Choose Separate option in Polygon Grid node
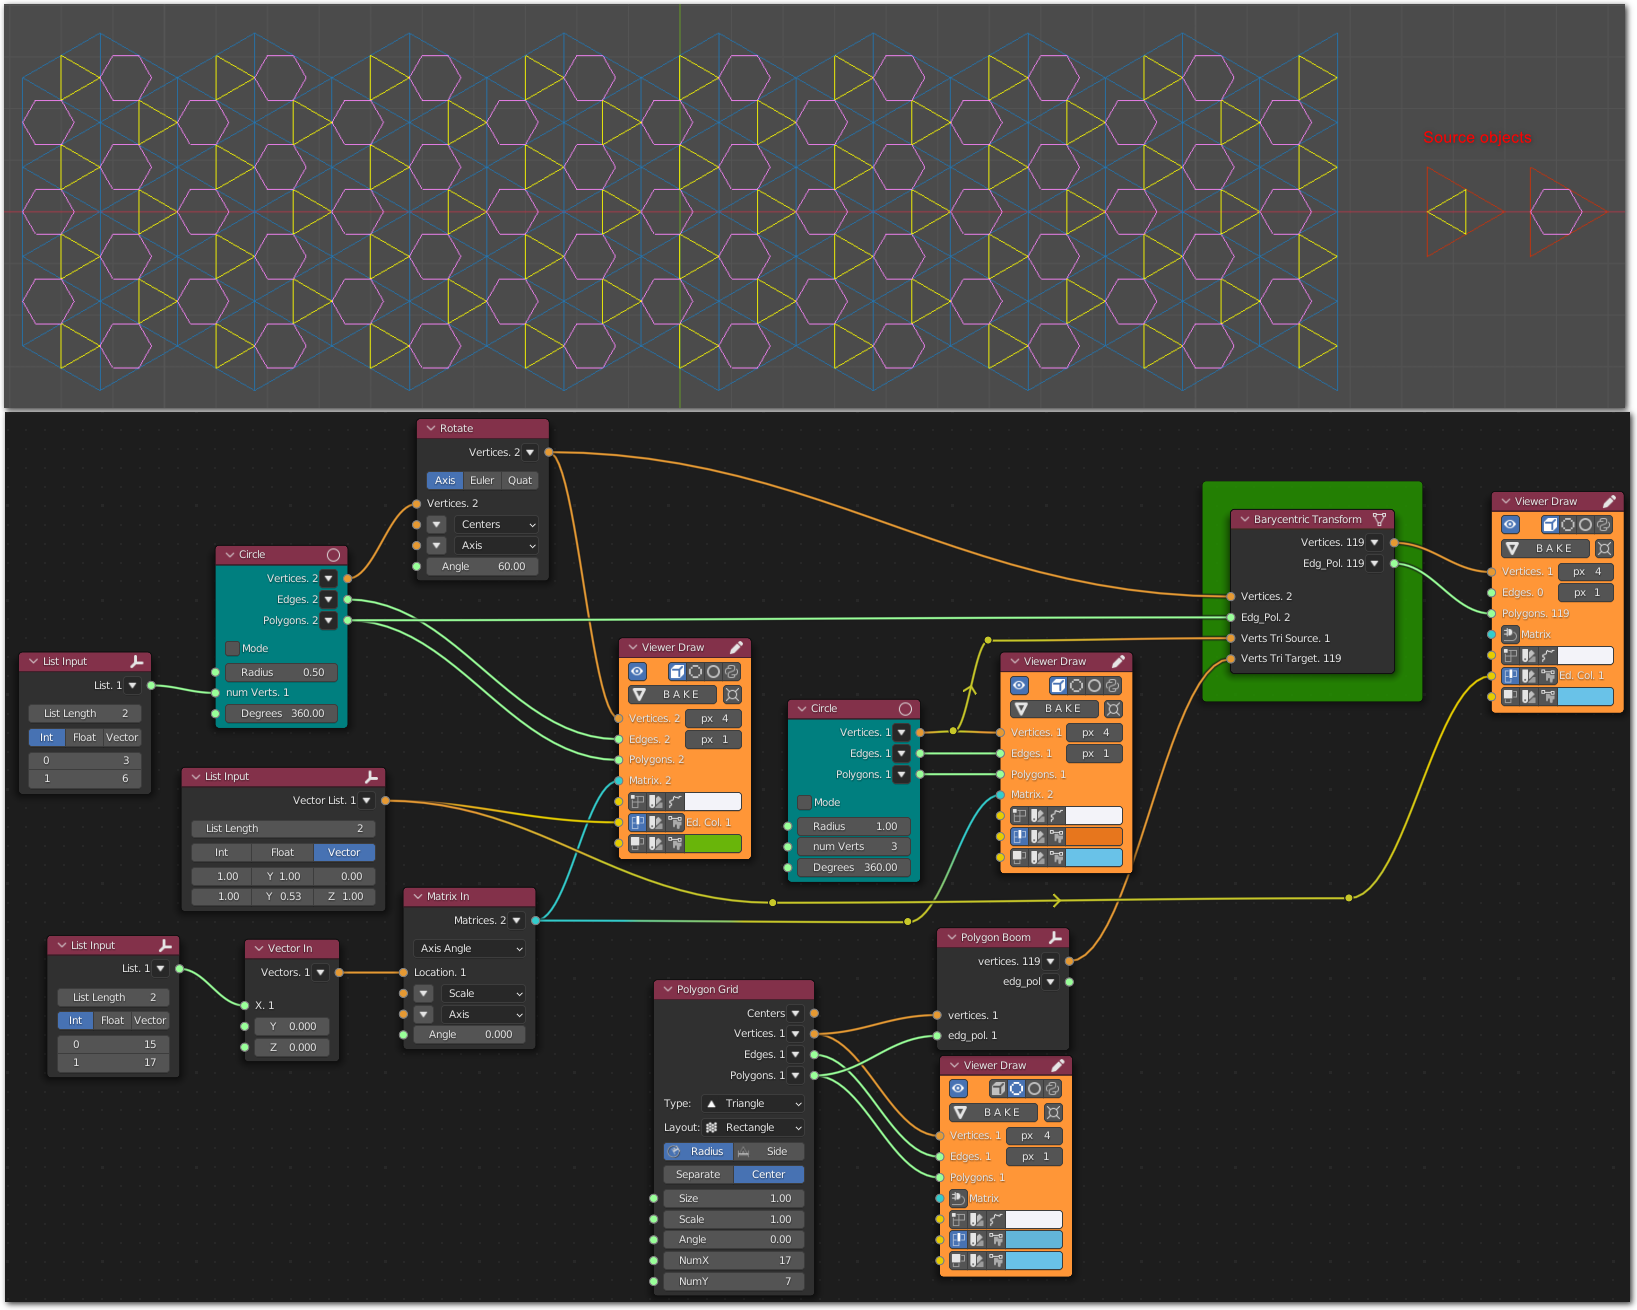Viewport: 1637px width, 1310px height. 698,1174
